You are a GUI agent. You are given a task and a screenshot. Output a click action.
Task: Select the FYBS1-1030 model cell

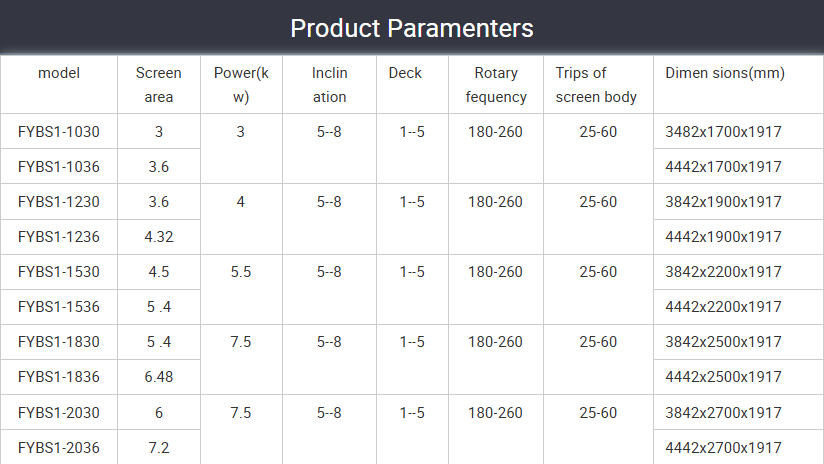[59, 131]
